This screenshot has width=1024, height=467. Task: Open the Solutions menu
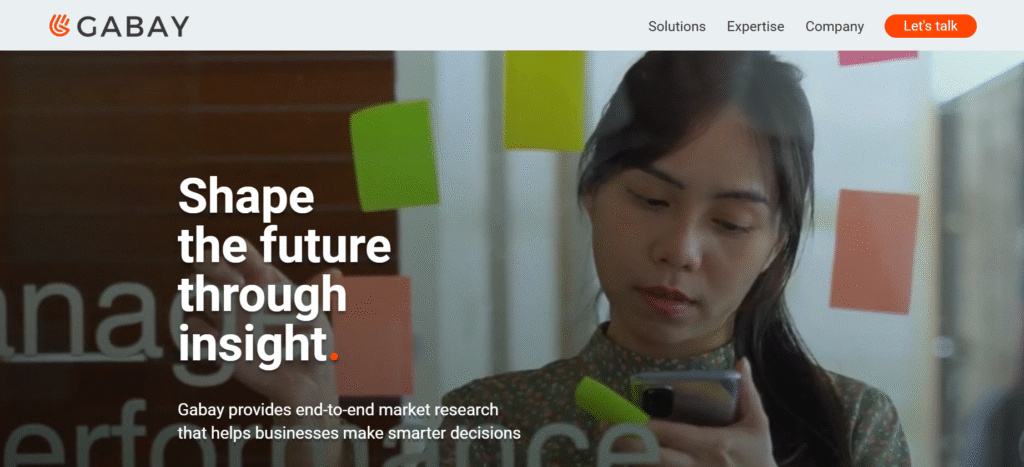click(677, 26)
